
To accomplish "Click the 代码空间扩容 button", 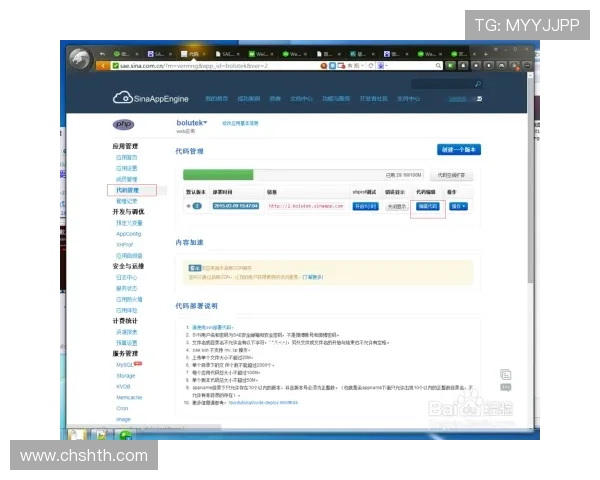I will click(452, 175).
